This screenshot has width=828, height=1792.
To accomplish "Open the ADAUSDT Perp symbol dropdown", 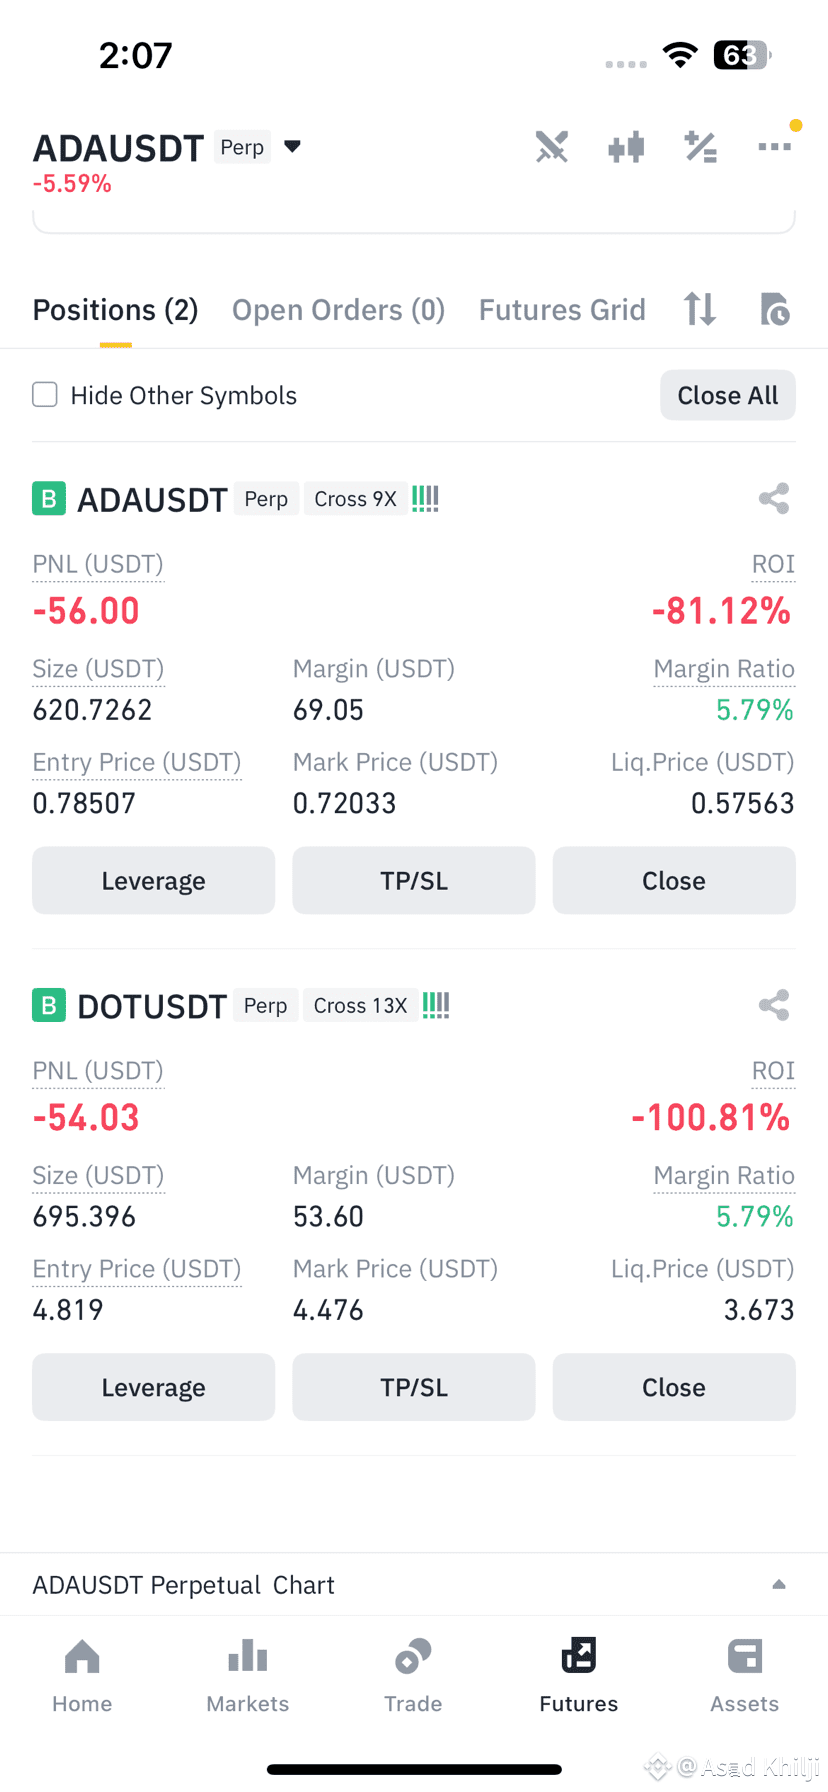I will point(292,147).
